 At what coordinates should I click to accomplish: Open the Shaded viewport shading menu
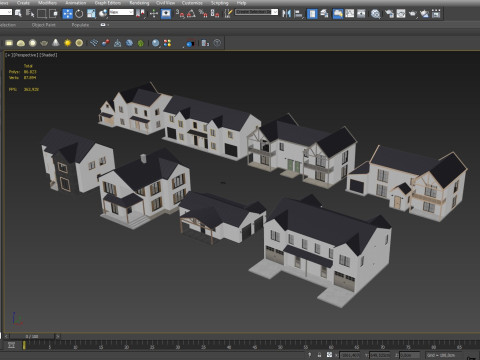point(49,55)
